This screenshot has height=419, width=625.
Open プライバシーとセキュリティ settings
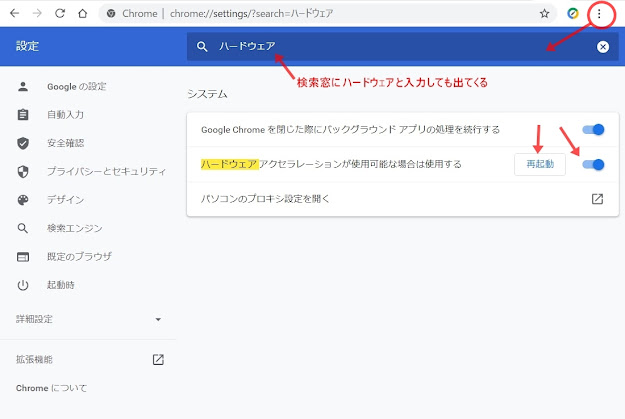click(x=106, y=171)
